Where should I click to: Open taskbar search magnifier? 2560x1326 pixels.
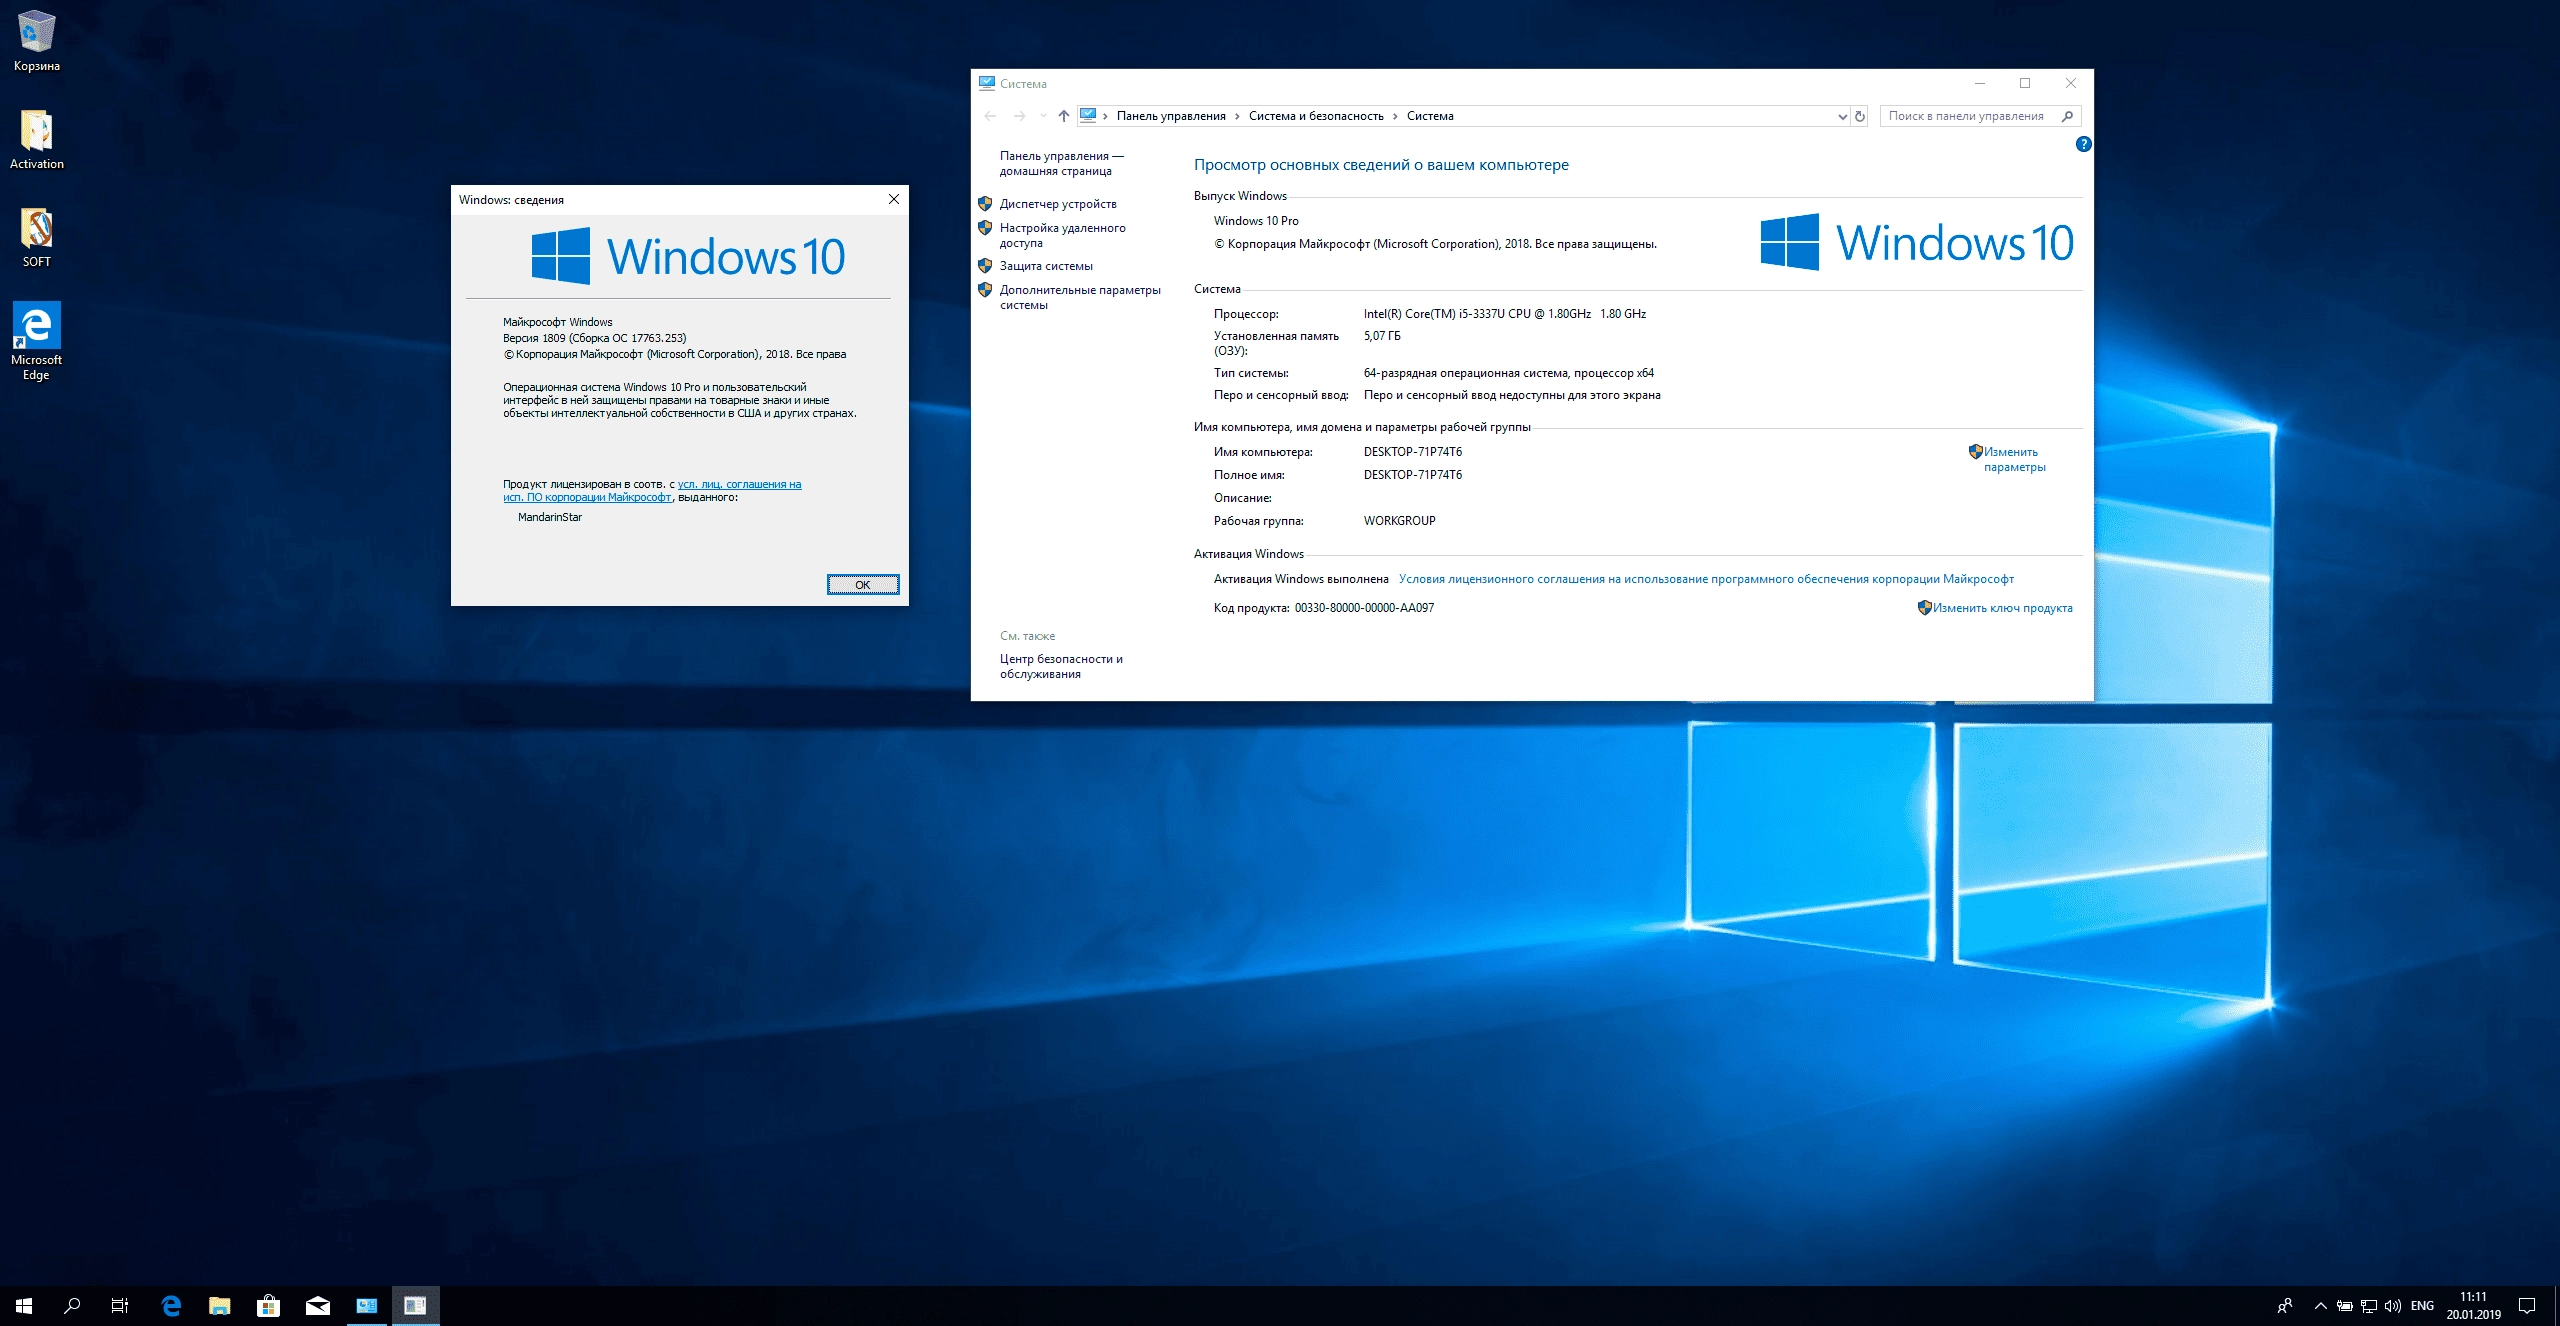point(72,1305)
